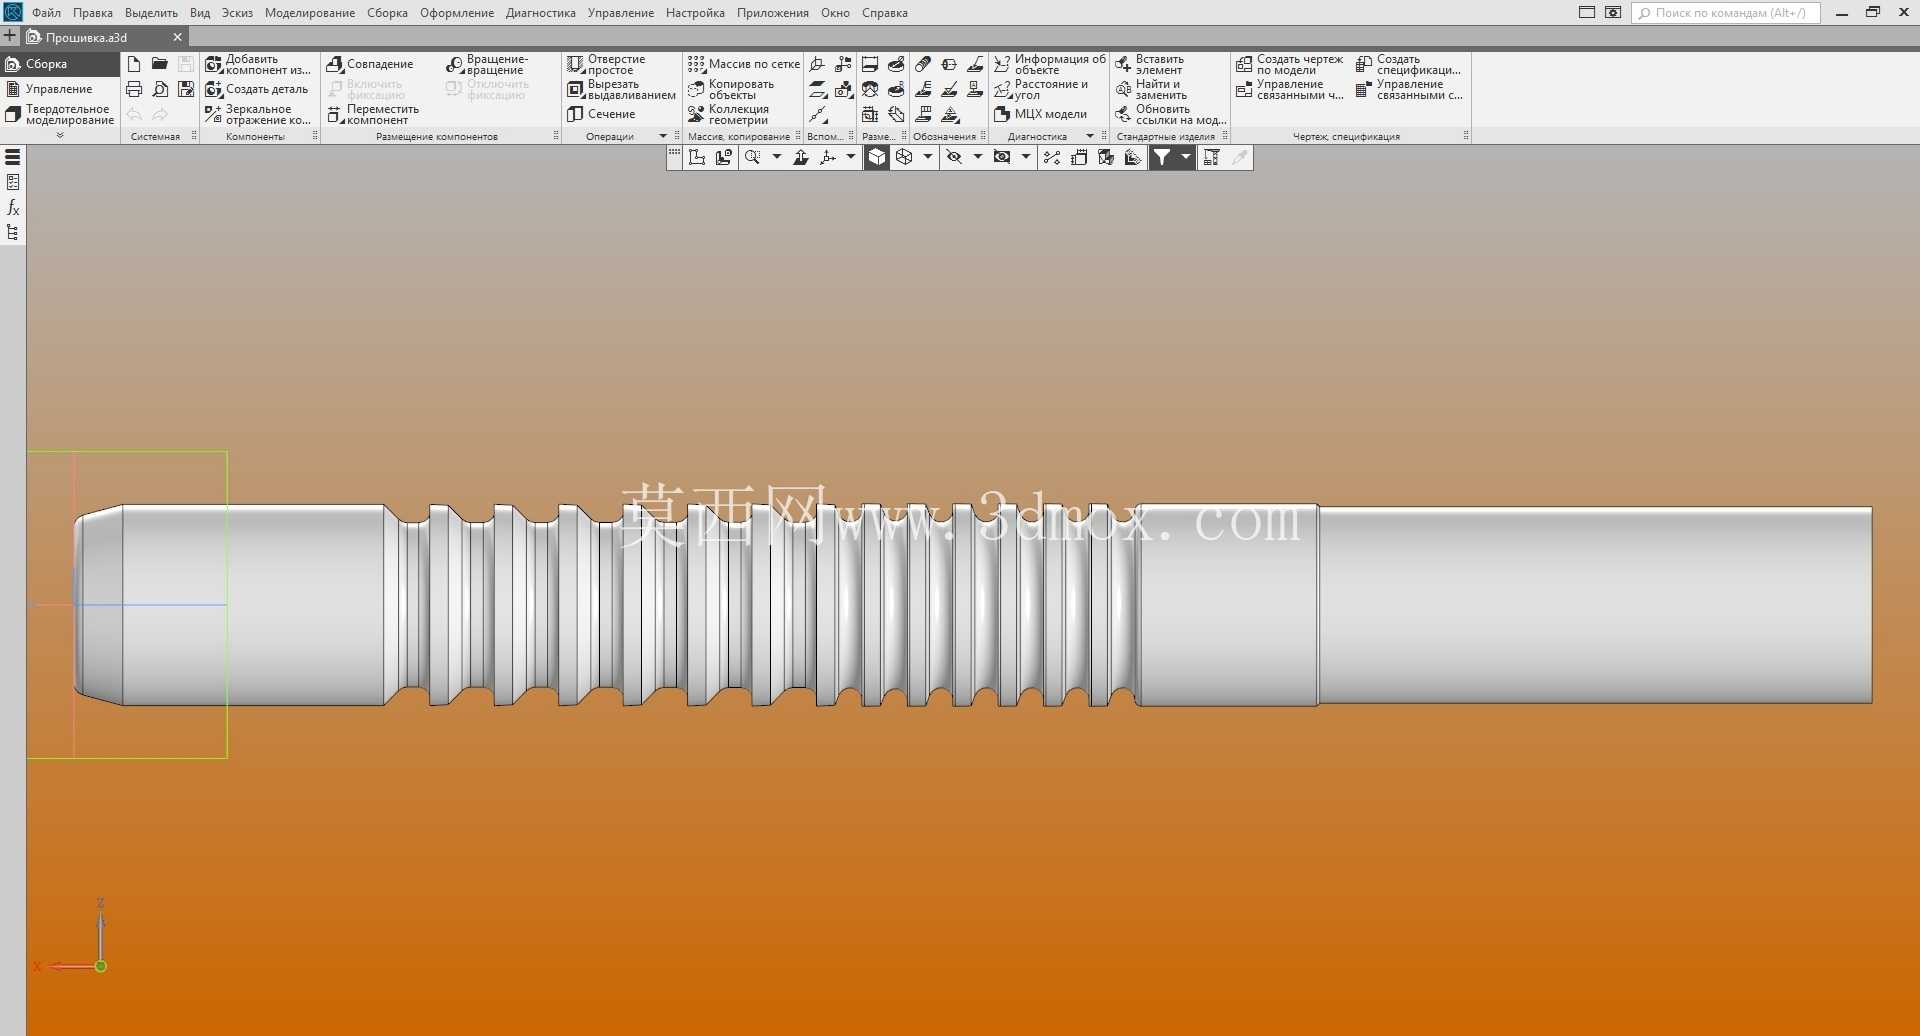1920x1036 pixels.
Task: Open filter funnel dropdown arrow
Action: 1186,157
